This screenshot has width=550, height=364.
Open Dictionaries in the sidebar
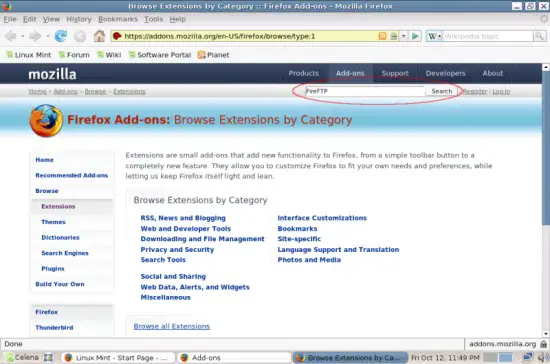(60, 237)
